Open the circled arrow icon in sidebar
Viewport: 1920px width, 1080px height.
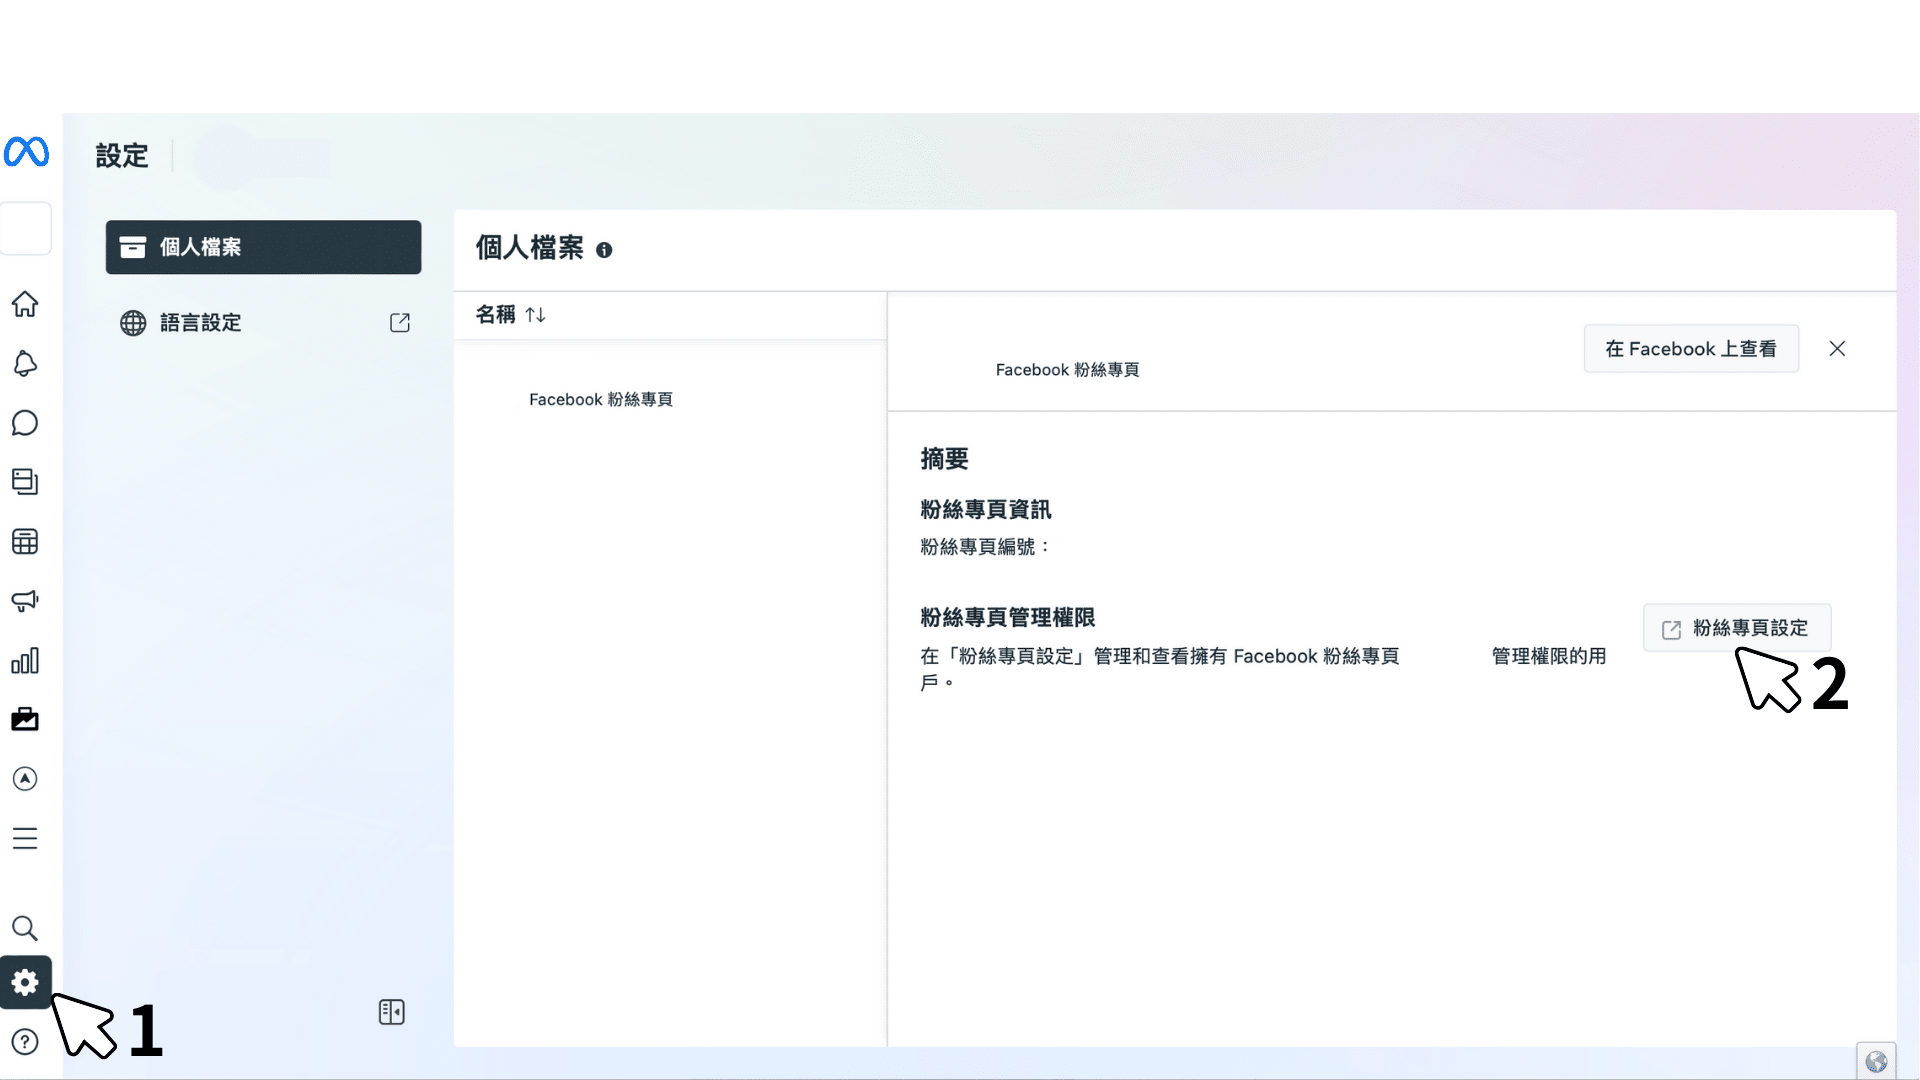tap(25, 779)
